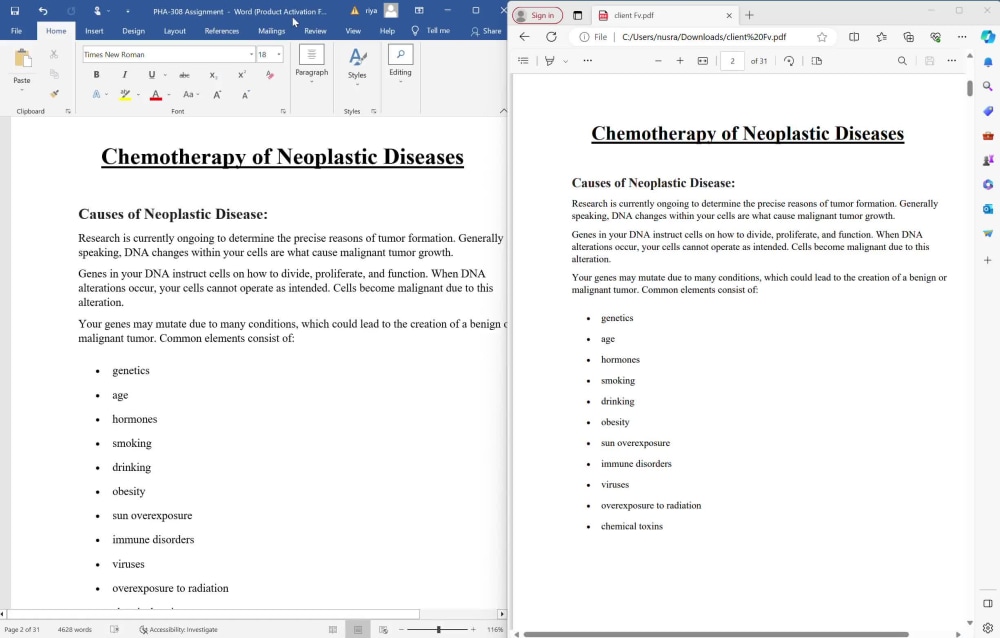Viewport: 1000px width, 638px height.
Task: Save the Word document via quick access icon
Action: [15, 11]
